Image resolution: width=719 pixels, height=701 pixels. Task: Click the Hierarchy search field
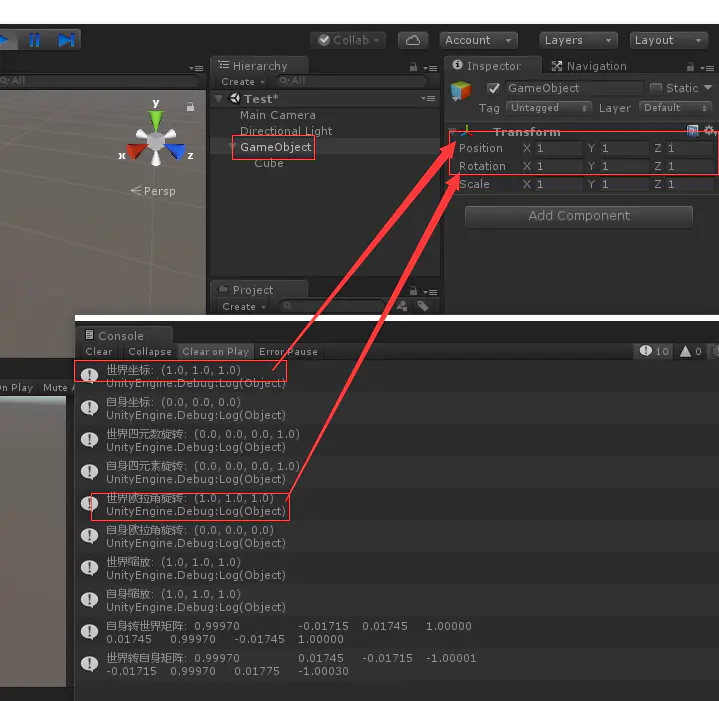(x=351, y=81)
